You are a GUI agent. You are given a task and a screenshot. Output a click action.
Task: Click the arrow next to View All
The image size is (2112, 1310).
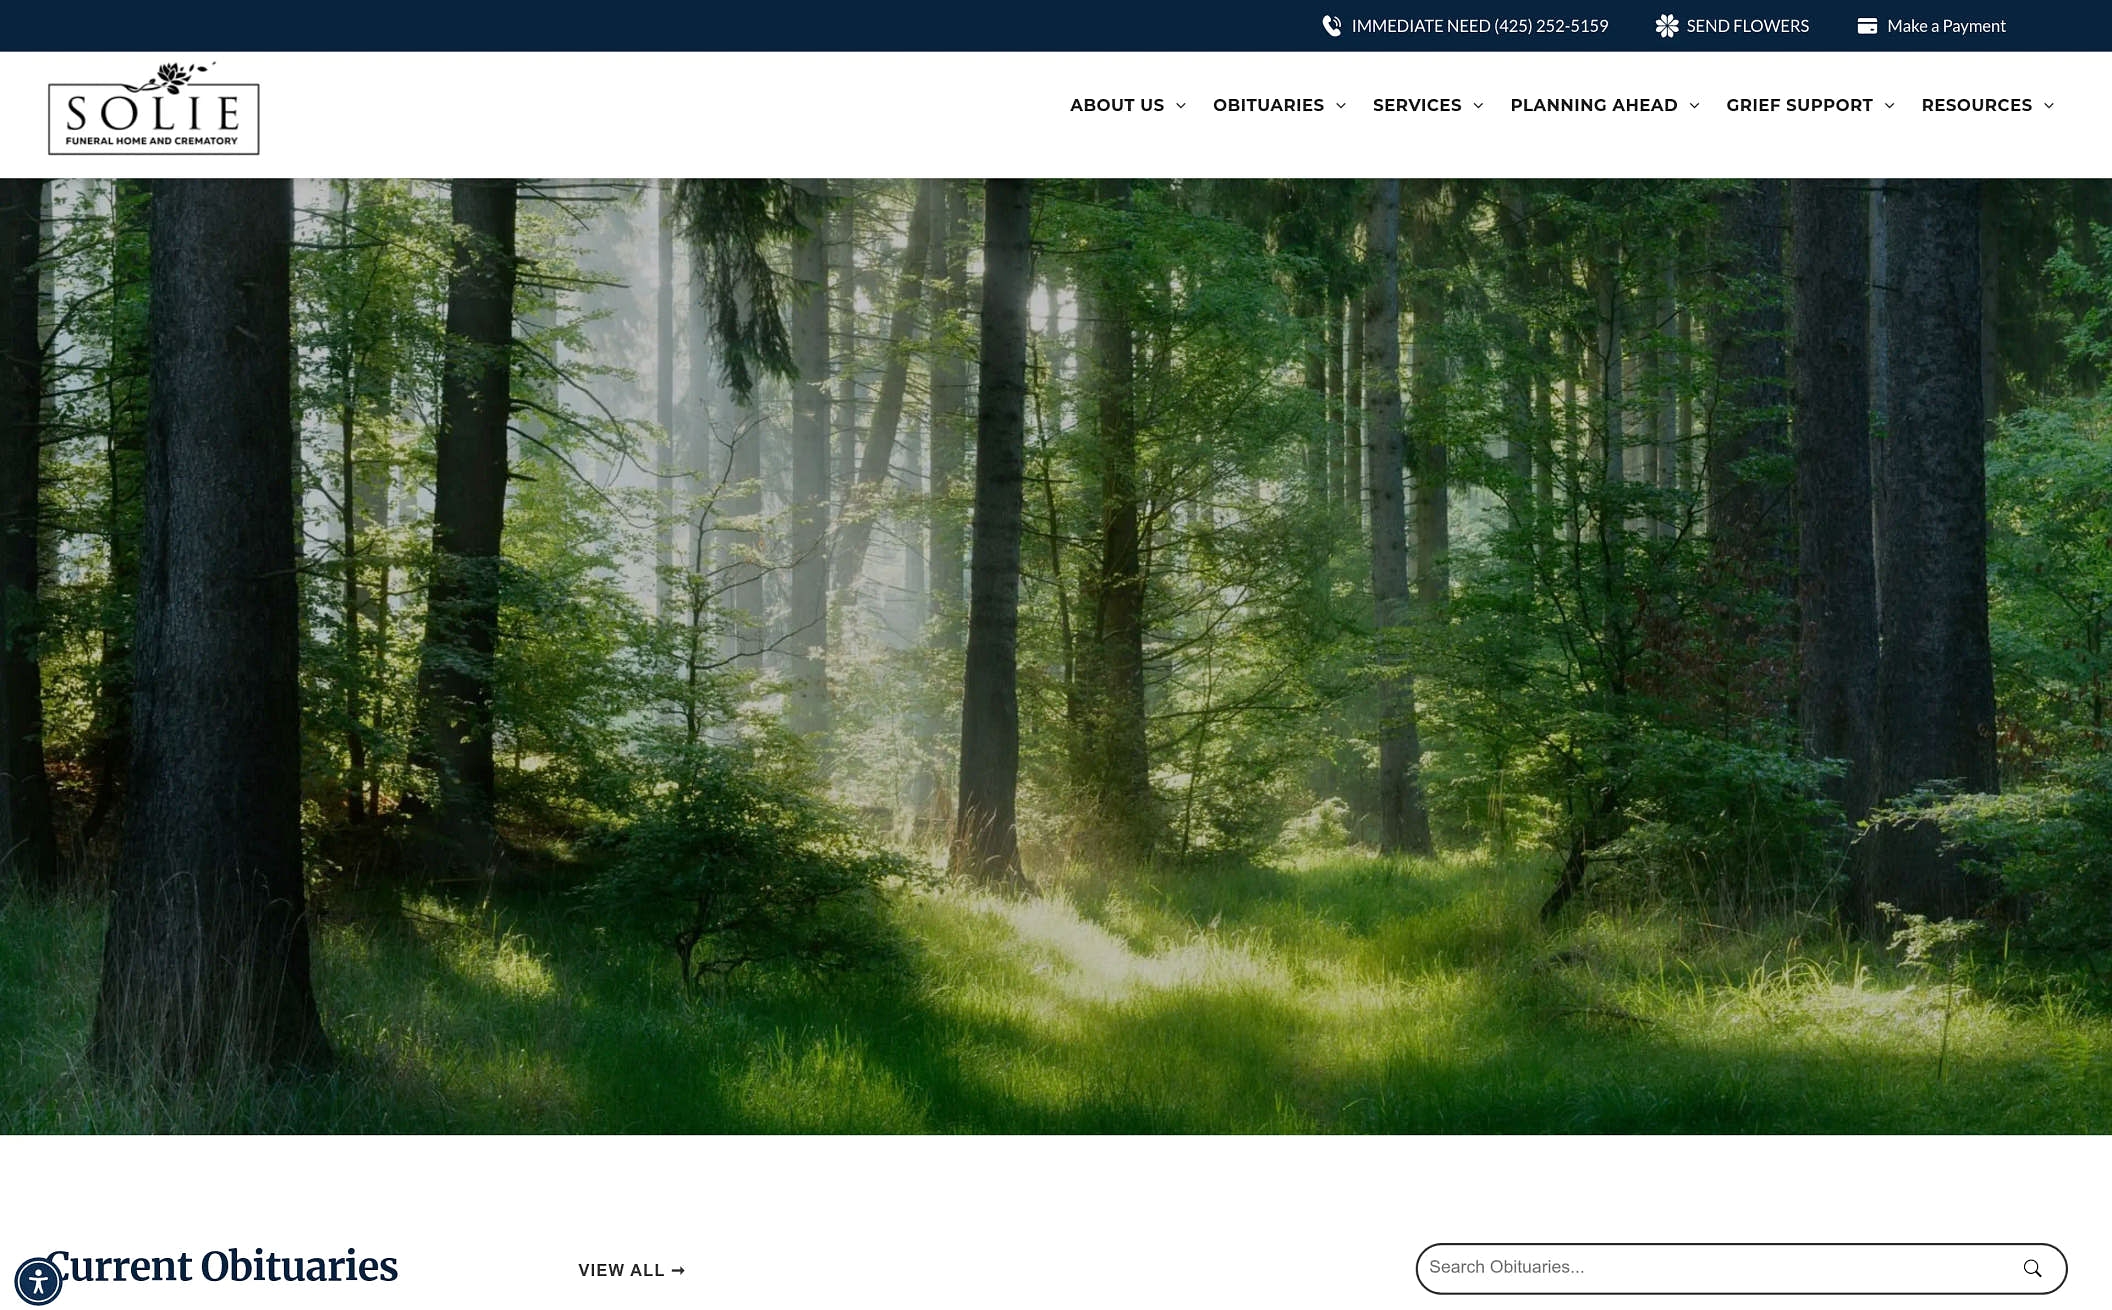point(678,1270)
